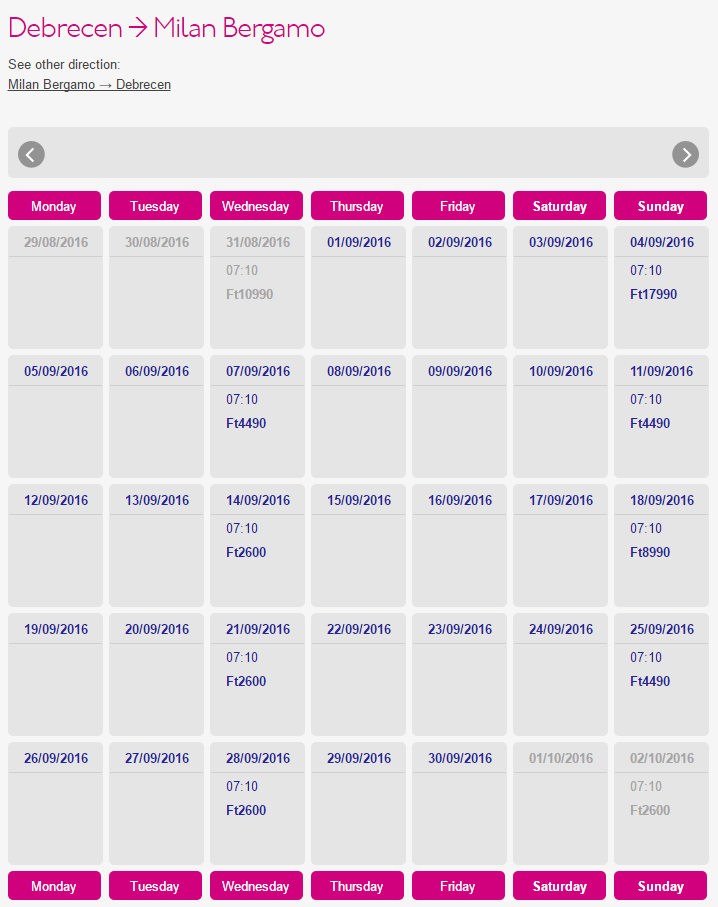Select the 25/09/2016 date
The height and width of the screenshot is (907, 718).
point(662,629)
